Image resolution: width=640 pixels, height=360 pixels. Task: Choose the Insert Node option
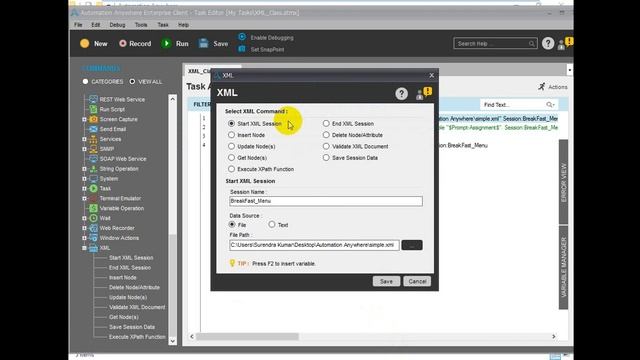click(x=231, y=135)
